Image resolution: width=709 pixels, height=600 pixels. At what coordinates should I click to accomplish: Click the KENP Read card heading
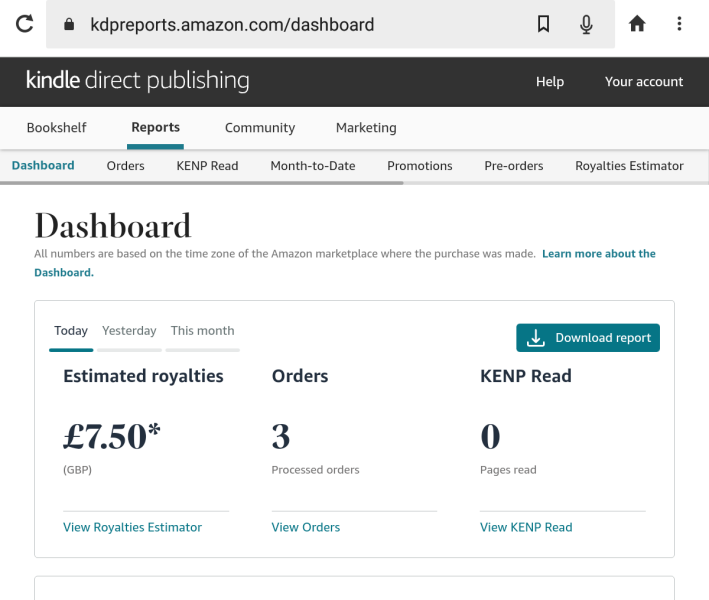click(526, 376)
